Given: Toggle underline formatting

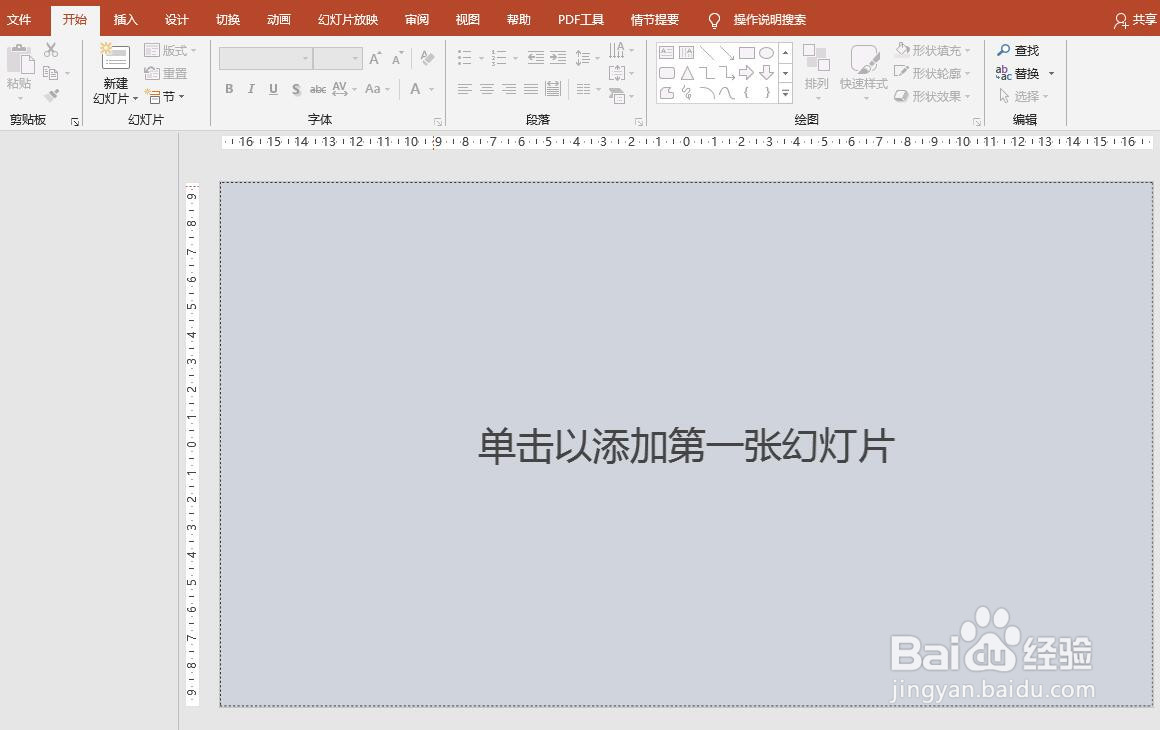Looking at the screenshot, I should [272, 89].
